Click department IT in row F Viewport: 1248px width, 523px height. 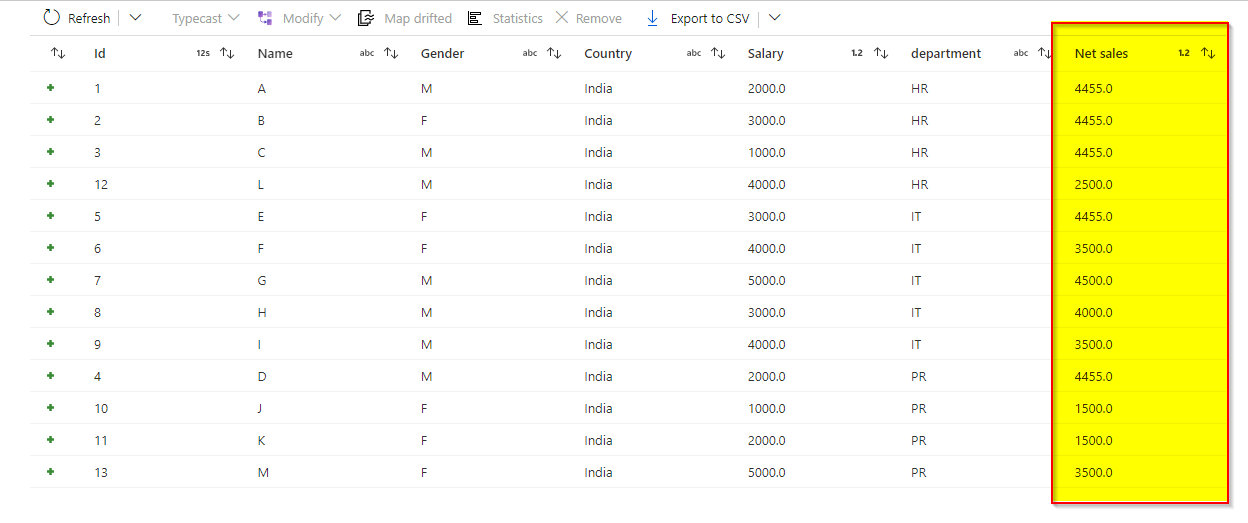(916, 248)
